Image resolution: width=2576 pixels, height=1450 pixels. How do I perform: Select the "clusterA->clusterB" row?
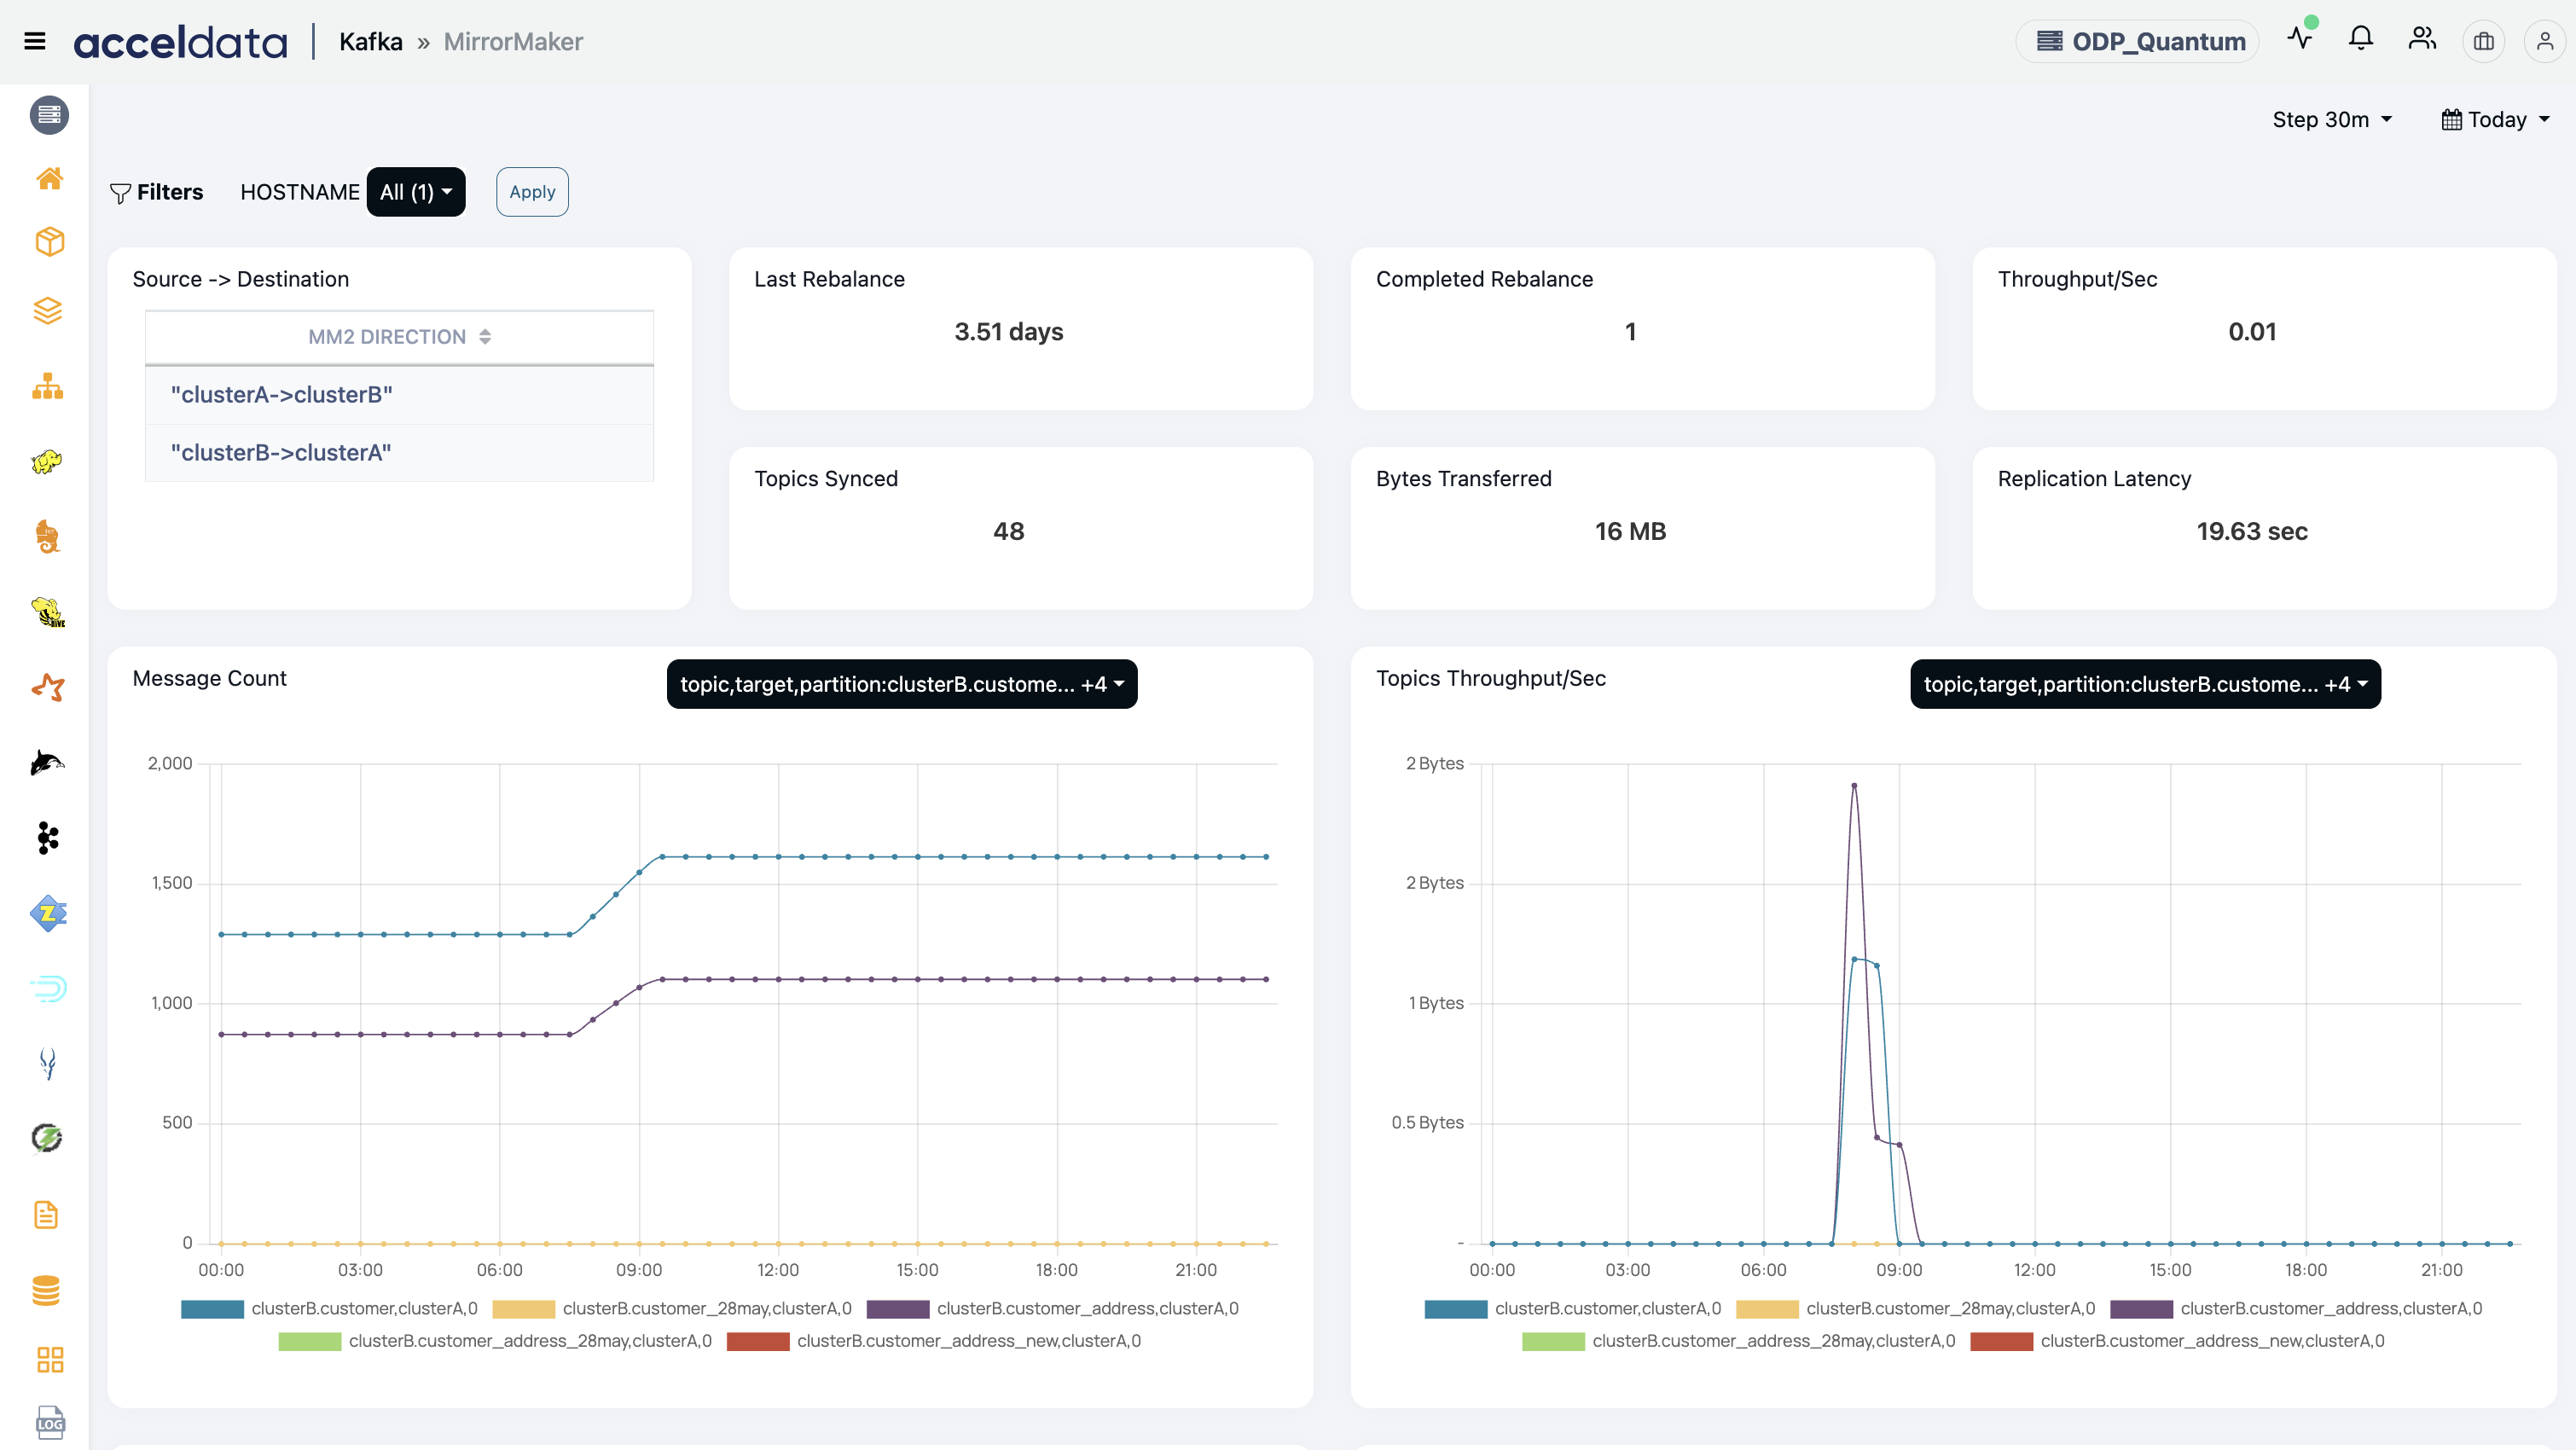(399, 395)
